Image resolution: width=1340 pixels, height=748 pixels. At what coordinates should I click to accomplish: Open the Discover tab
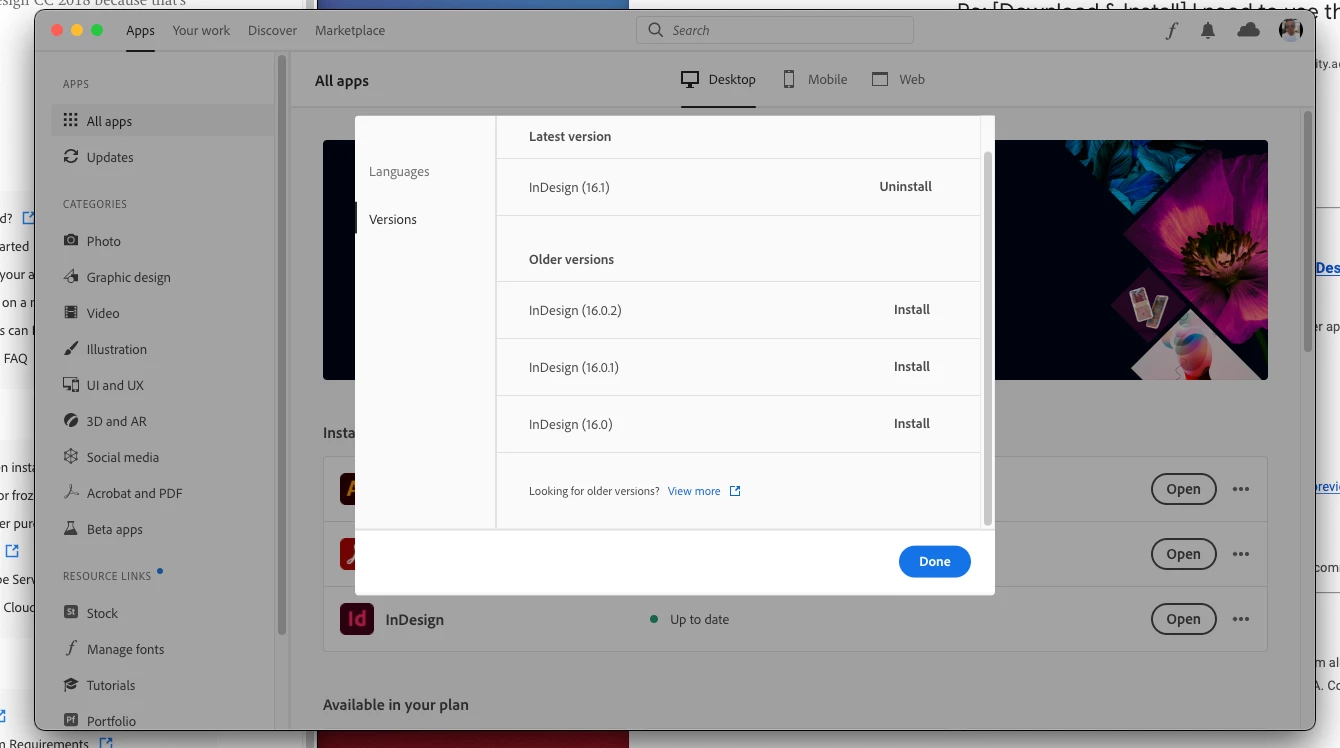point(272,30)
